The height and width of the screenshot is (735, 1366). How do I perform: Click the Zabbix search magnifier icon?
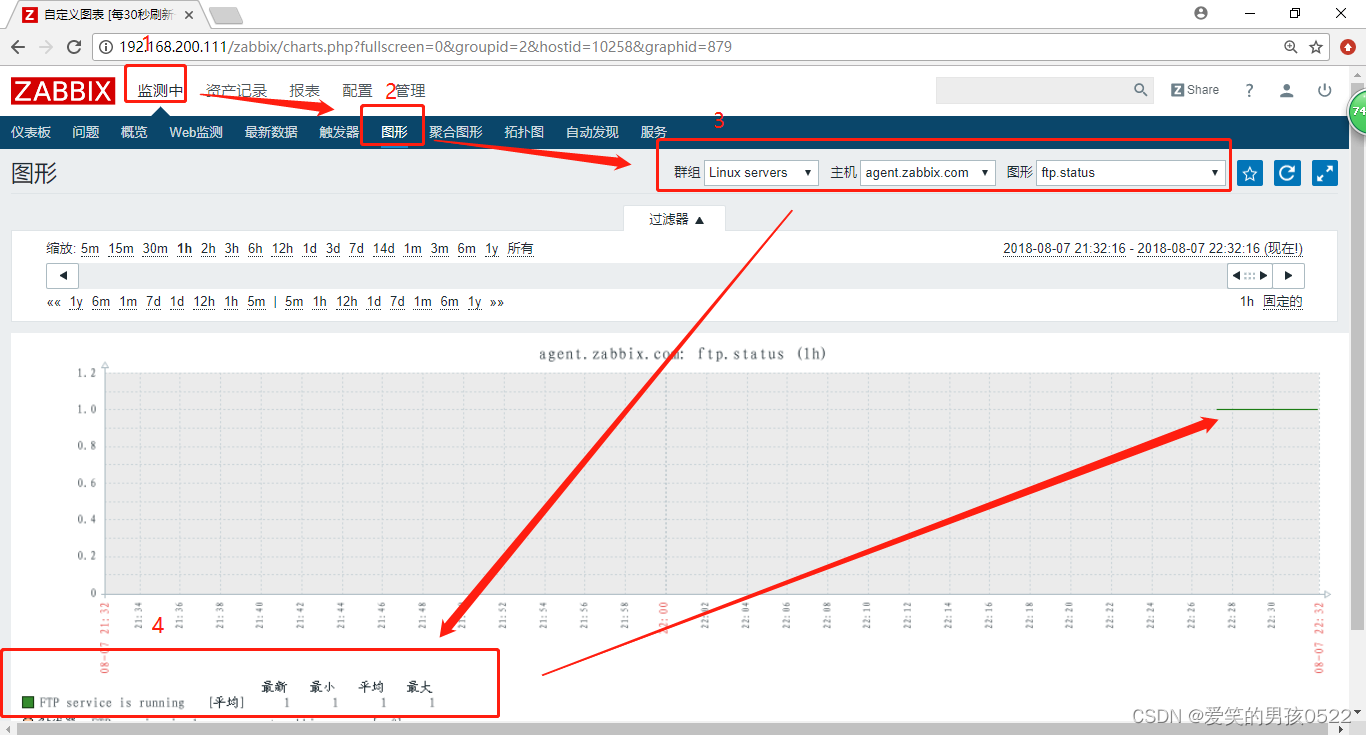pyautogui.click(x=1141, y=90)
